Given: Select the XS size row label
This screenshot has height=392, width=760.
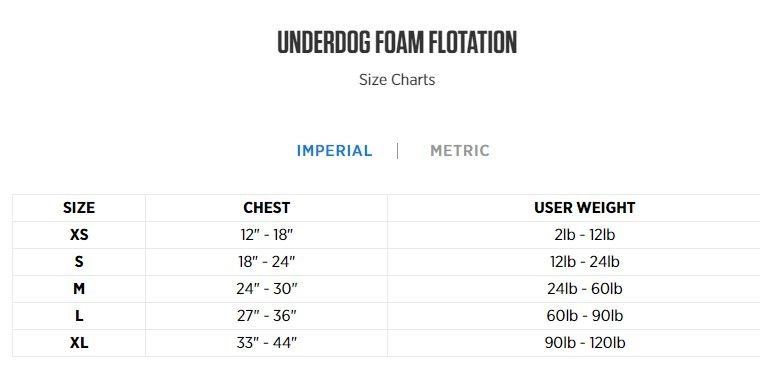Looking at the screenshot, I should 79,235.
